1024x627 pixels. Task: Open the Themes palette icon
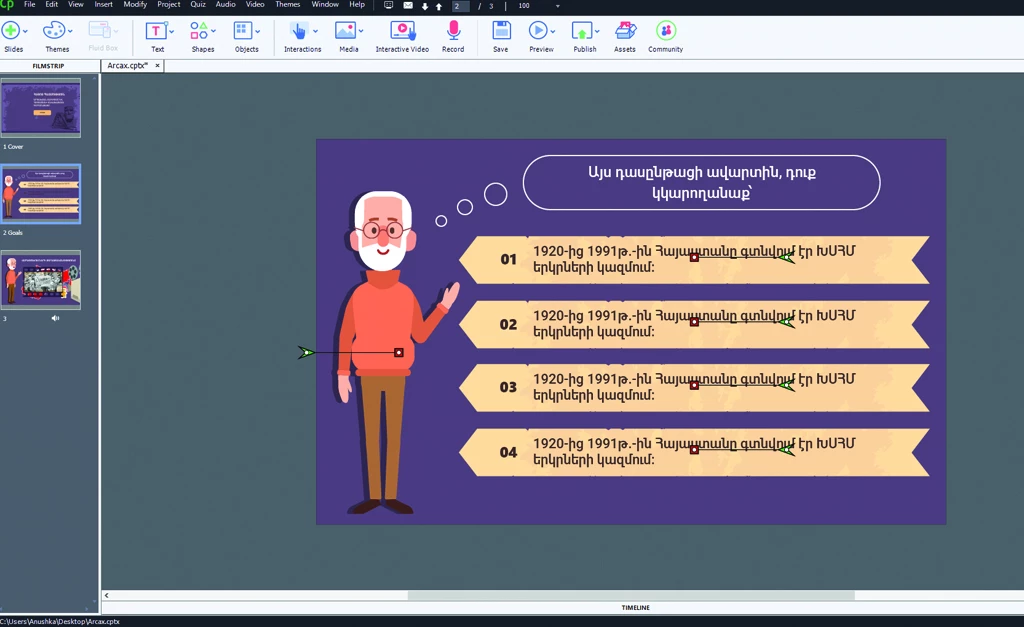(x=54, y=31)
